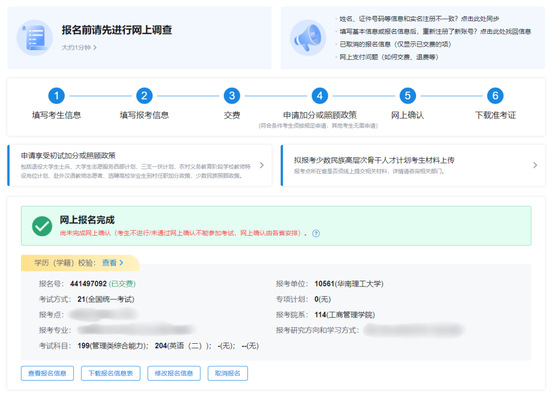Viewport: 553px width, 396px height.
Task: Click 下载报名信息表 button
Action: click(x=111, y=373)
